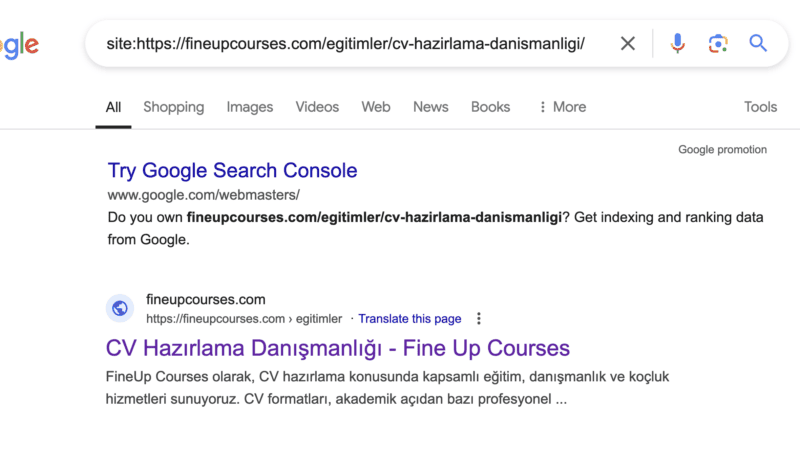
Task: Open the Web results tab
Action: point(376,107)
